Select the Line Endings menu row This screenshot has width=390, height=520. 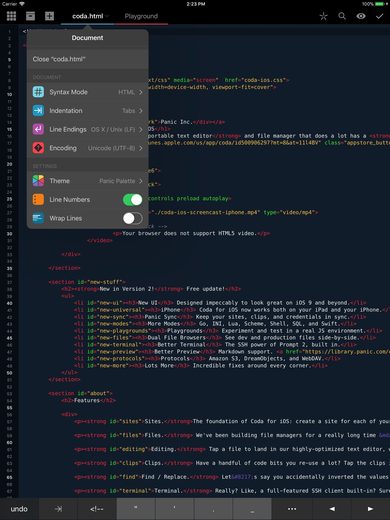88,129
